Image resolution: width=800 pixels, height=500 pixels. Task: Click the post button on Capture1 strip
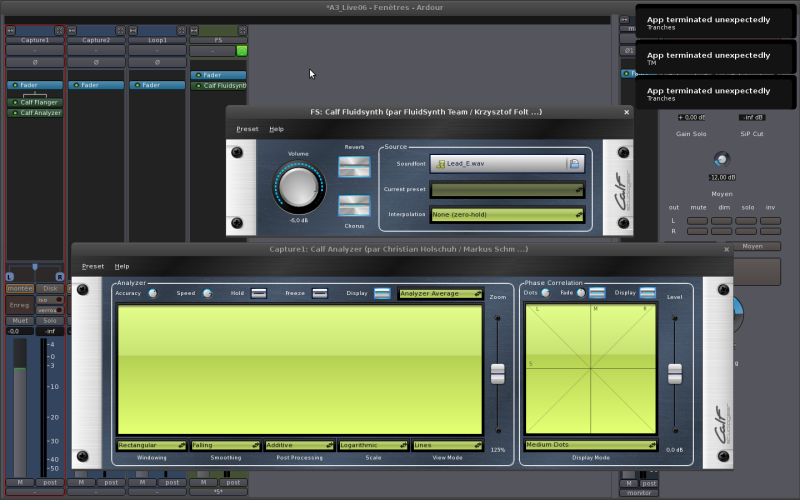[50, 482]
